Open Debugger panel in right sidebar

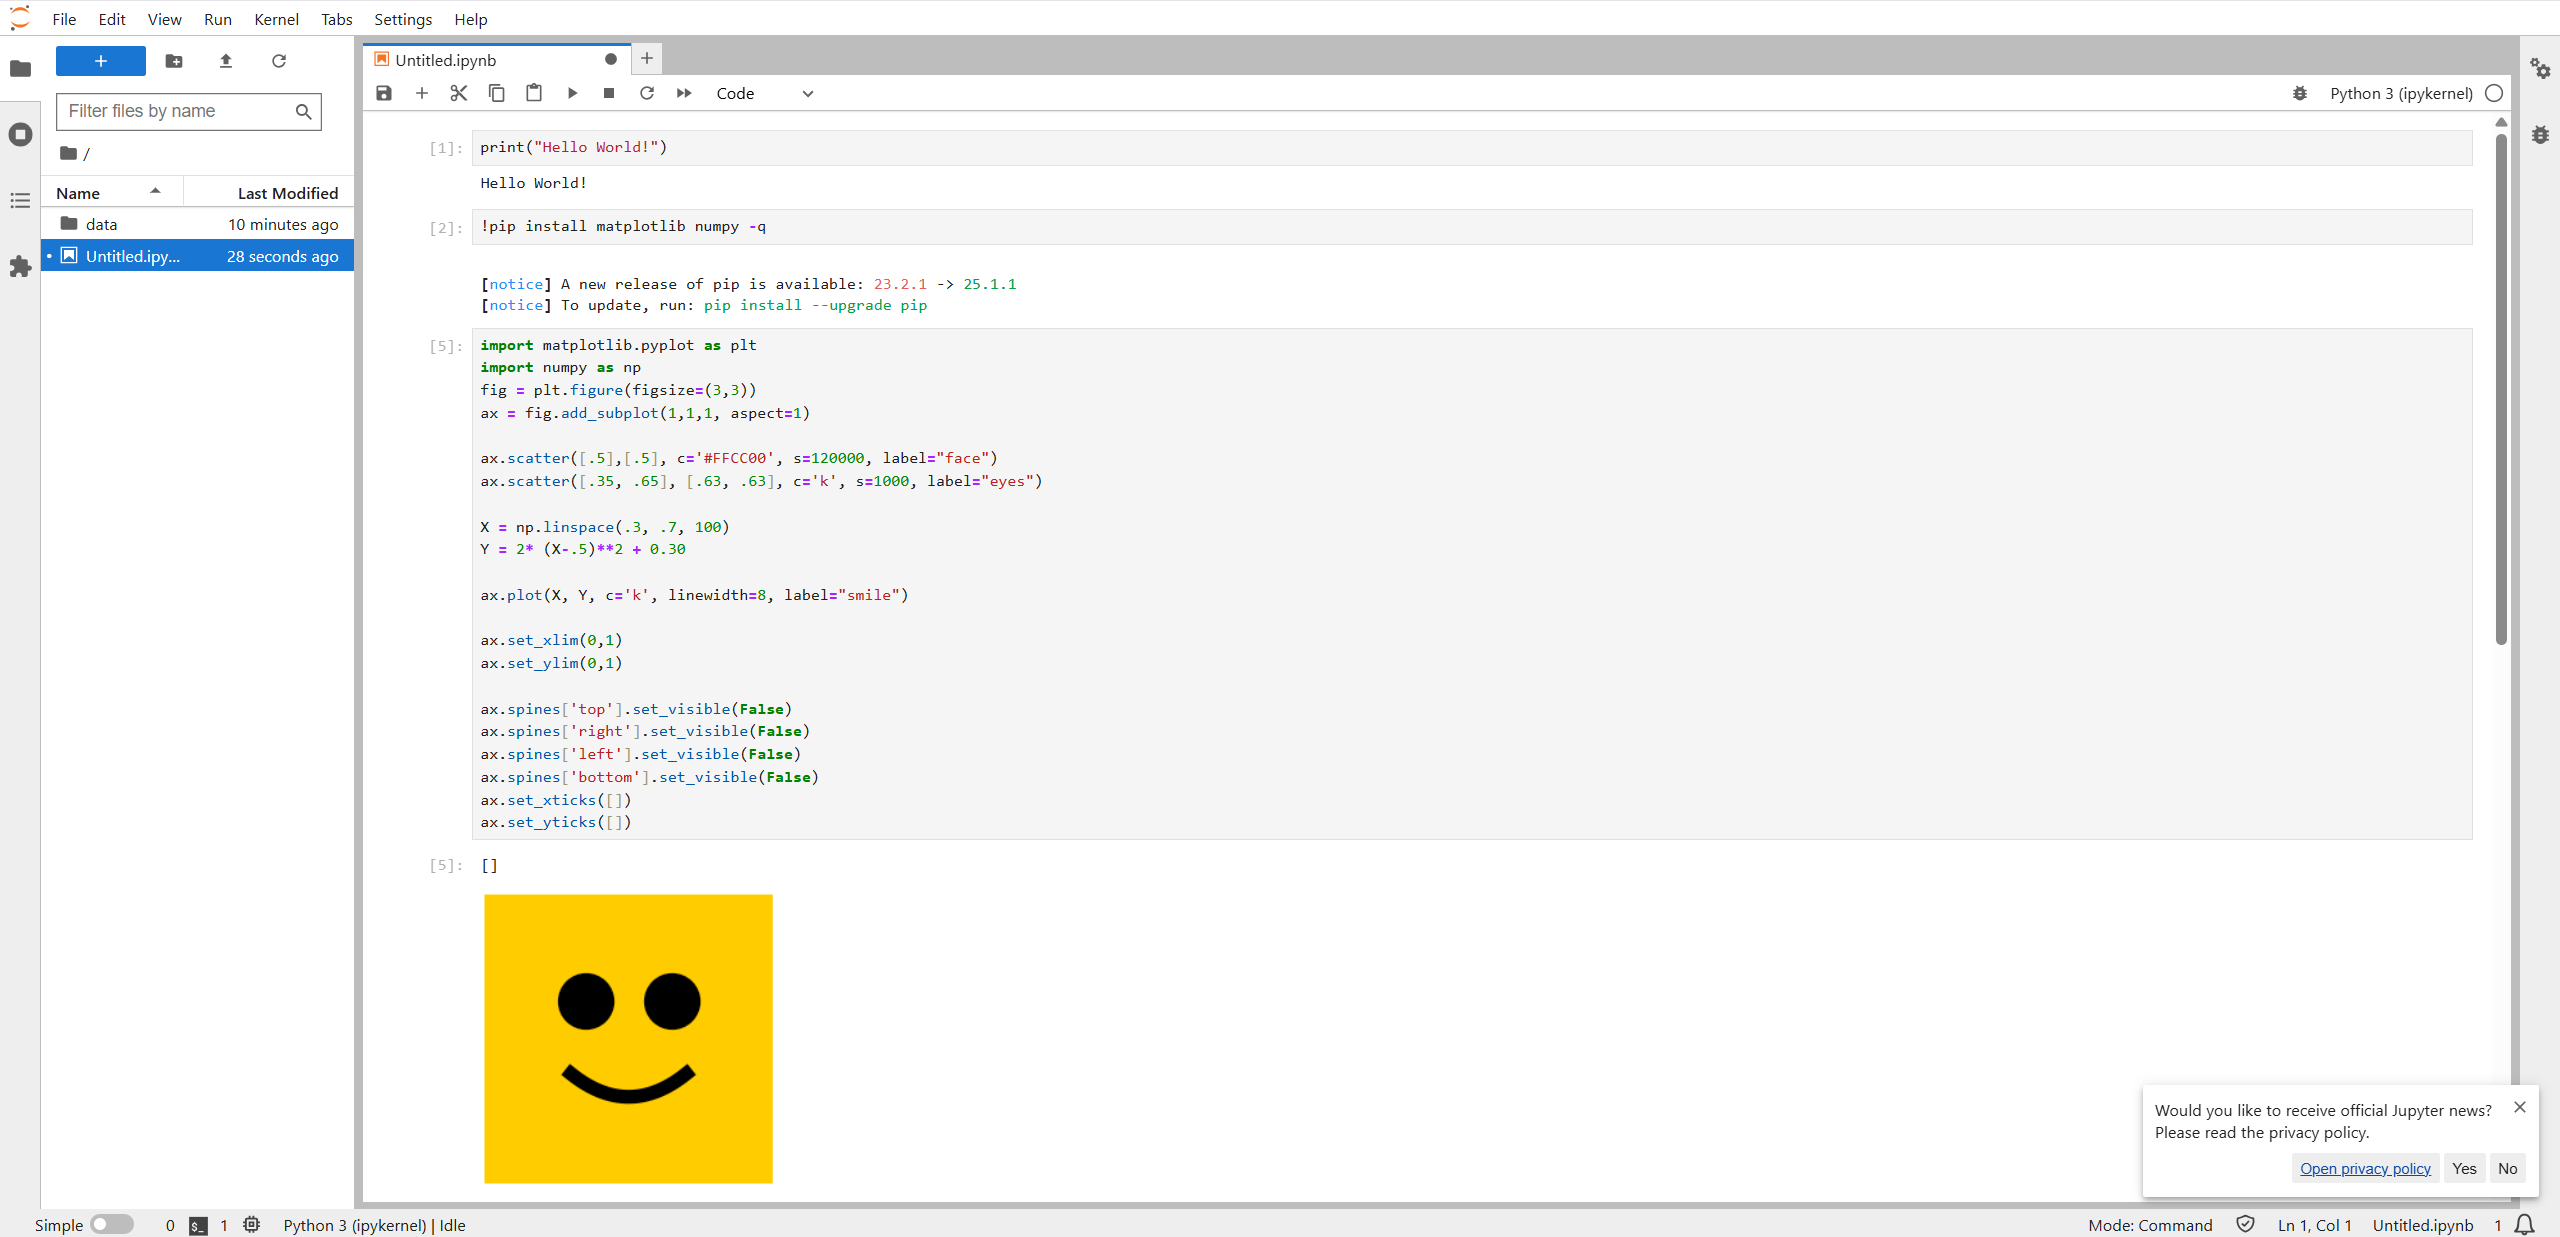tap(2540, 134)
